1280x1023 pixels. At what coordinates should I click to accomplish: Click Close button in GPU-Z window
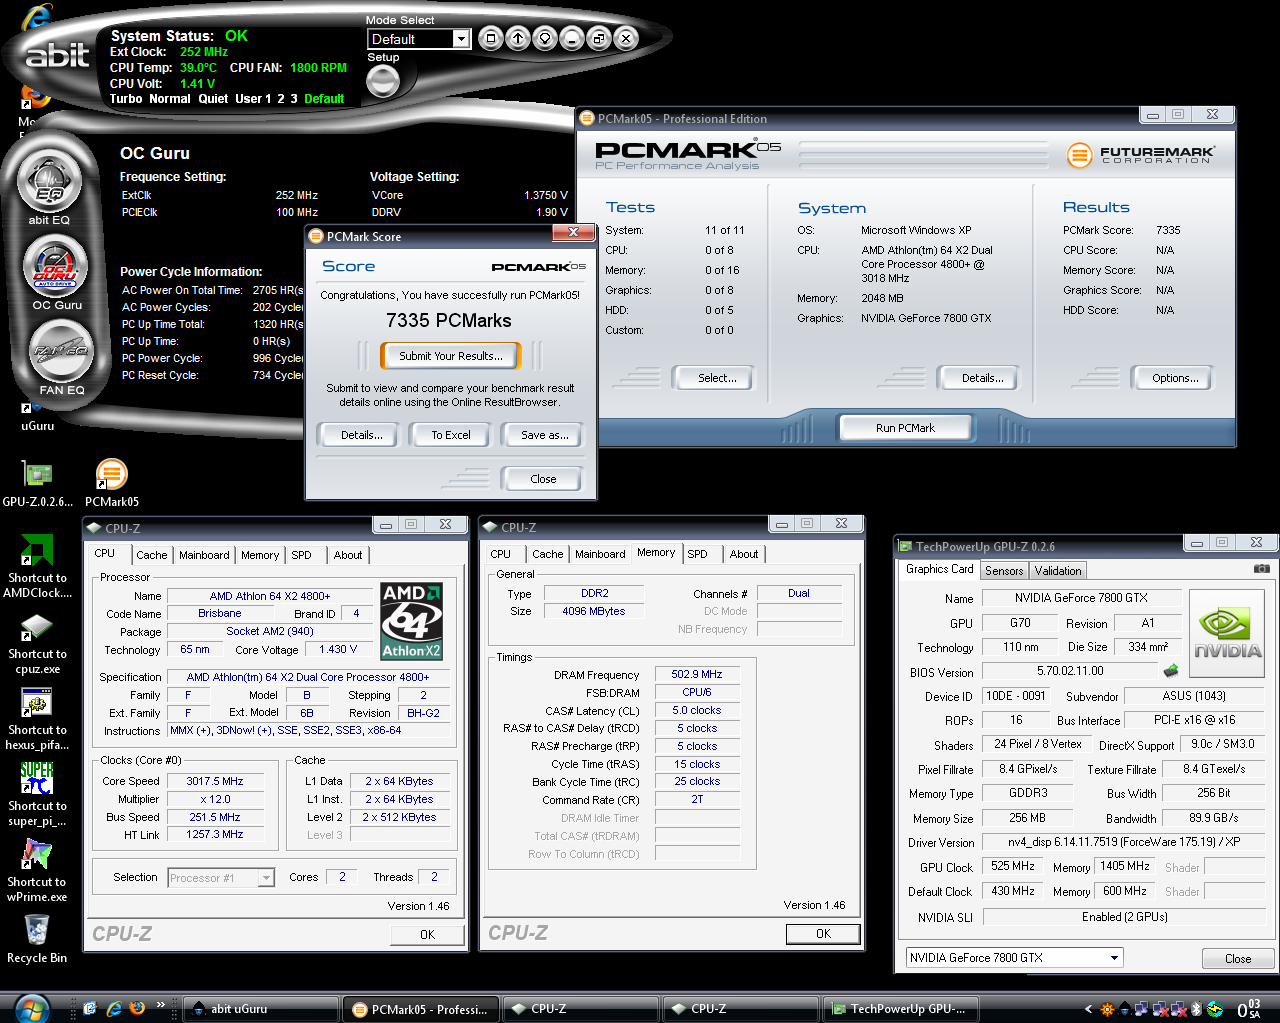[x=1238, y=959]
